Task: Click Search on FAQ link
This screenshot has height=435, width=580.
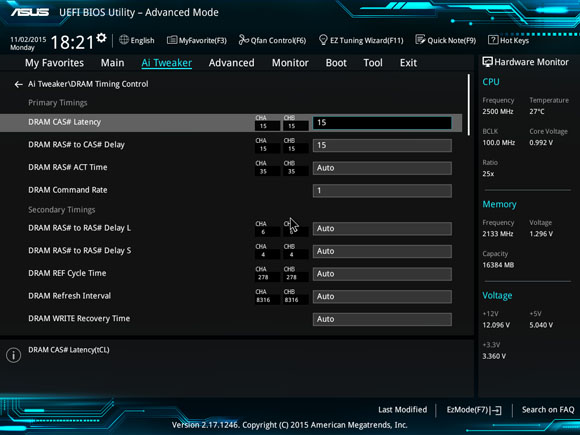Action: pyautogui.click(x=548, y=410)
